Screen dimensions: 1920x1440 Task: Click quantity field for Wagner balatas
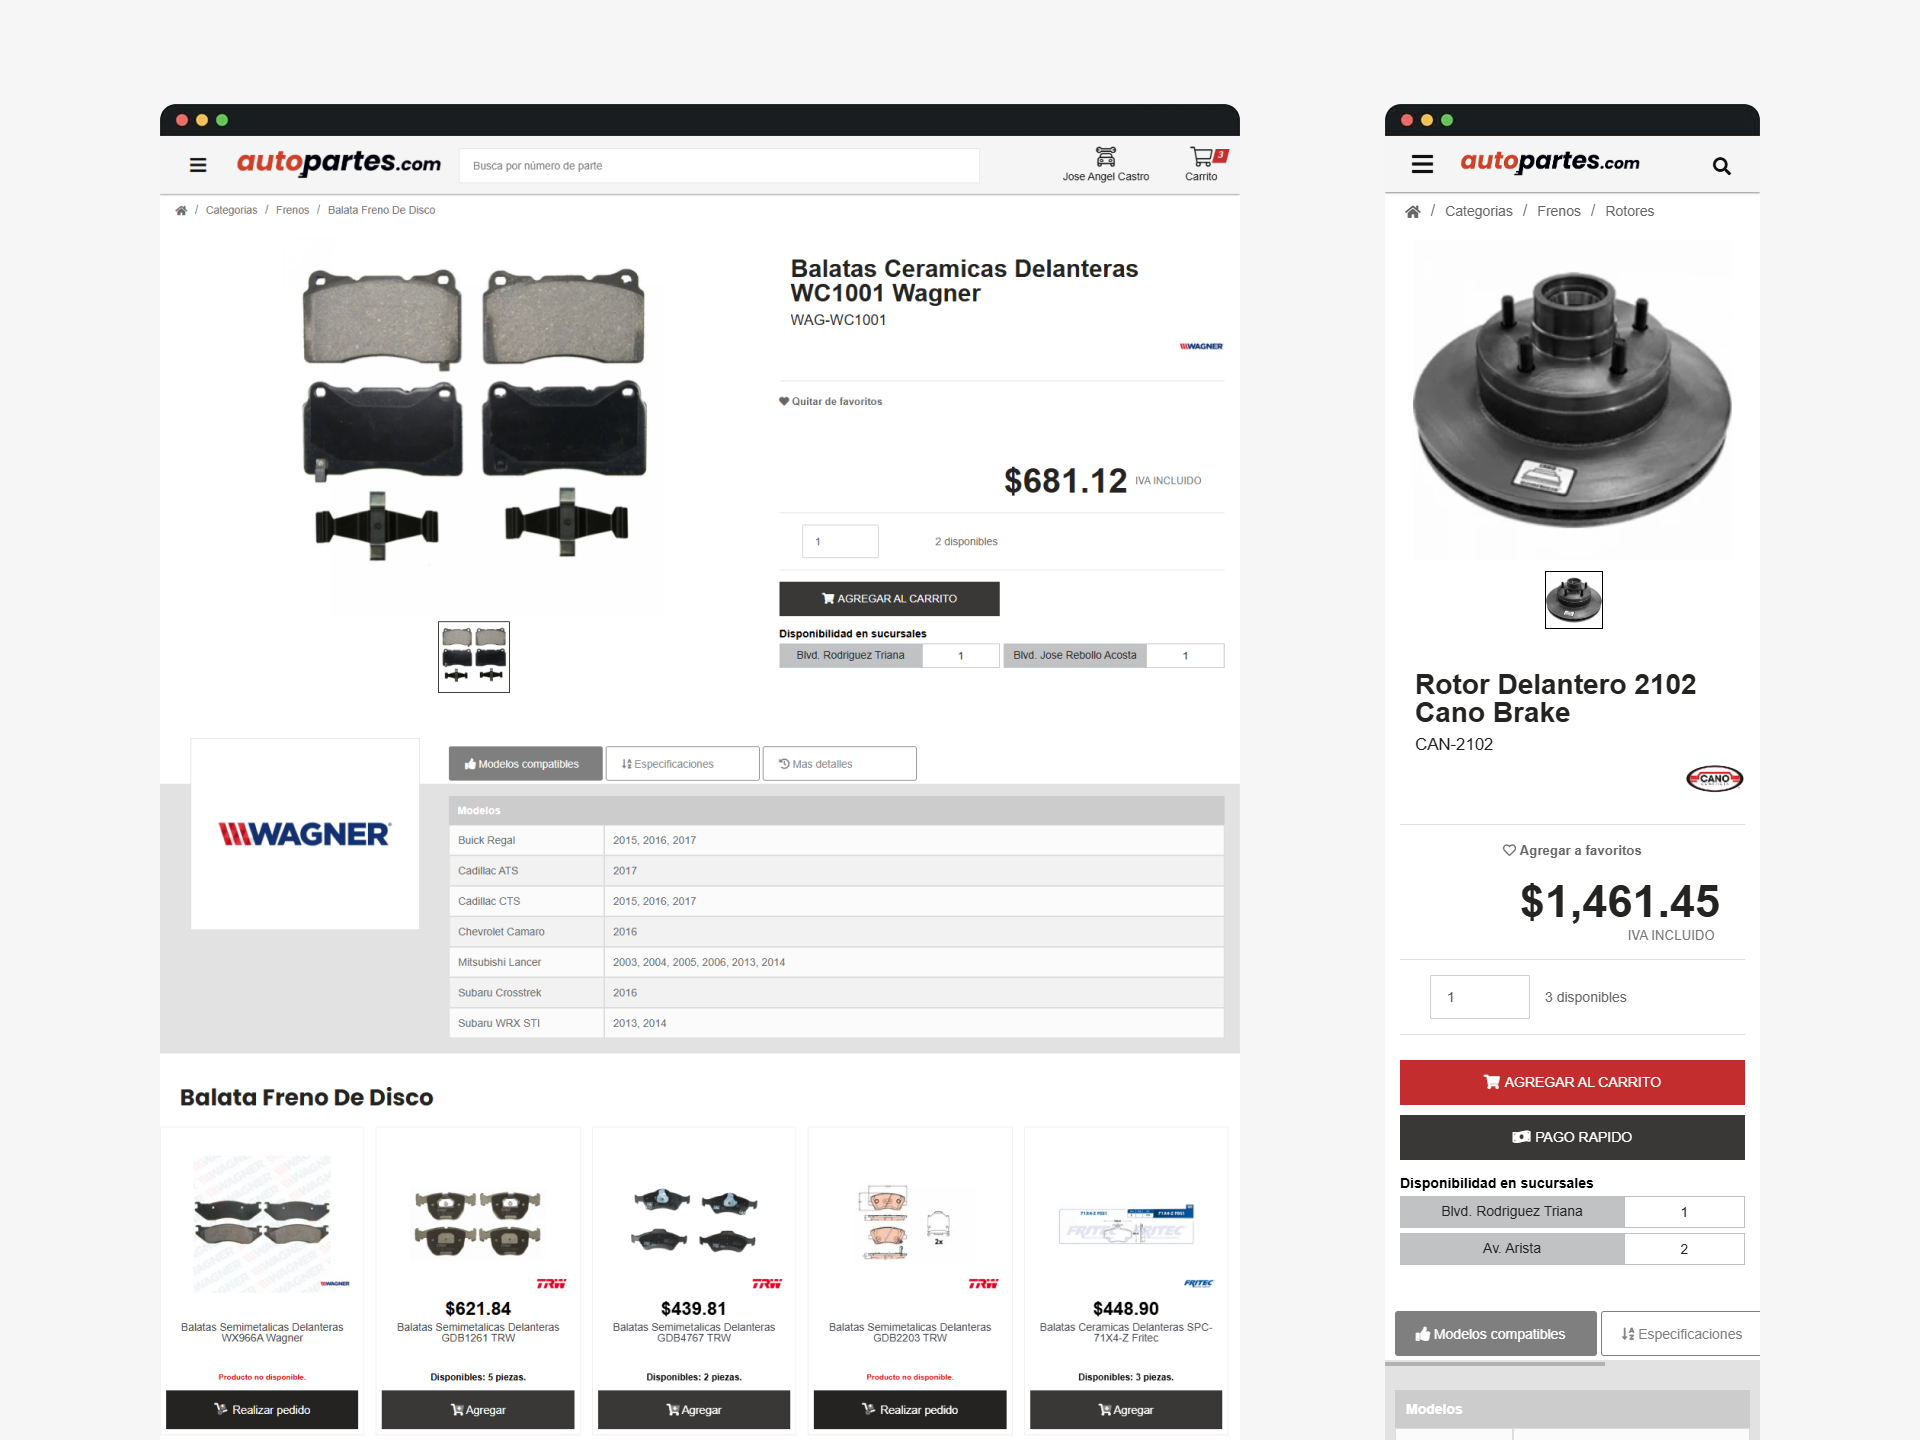[x=840, y=541]
